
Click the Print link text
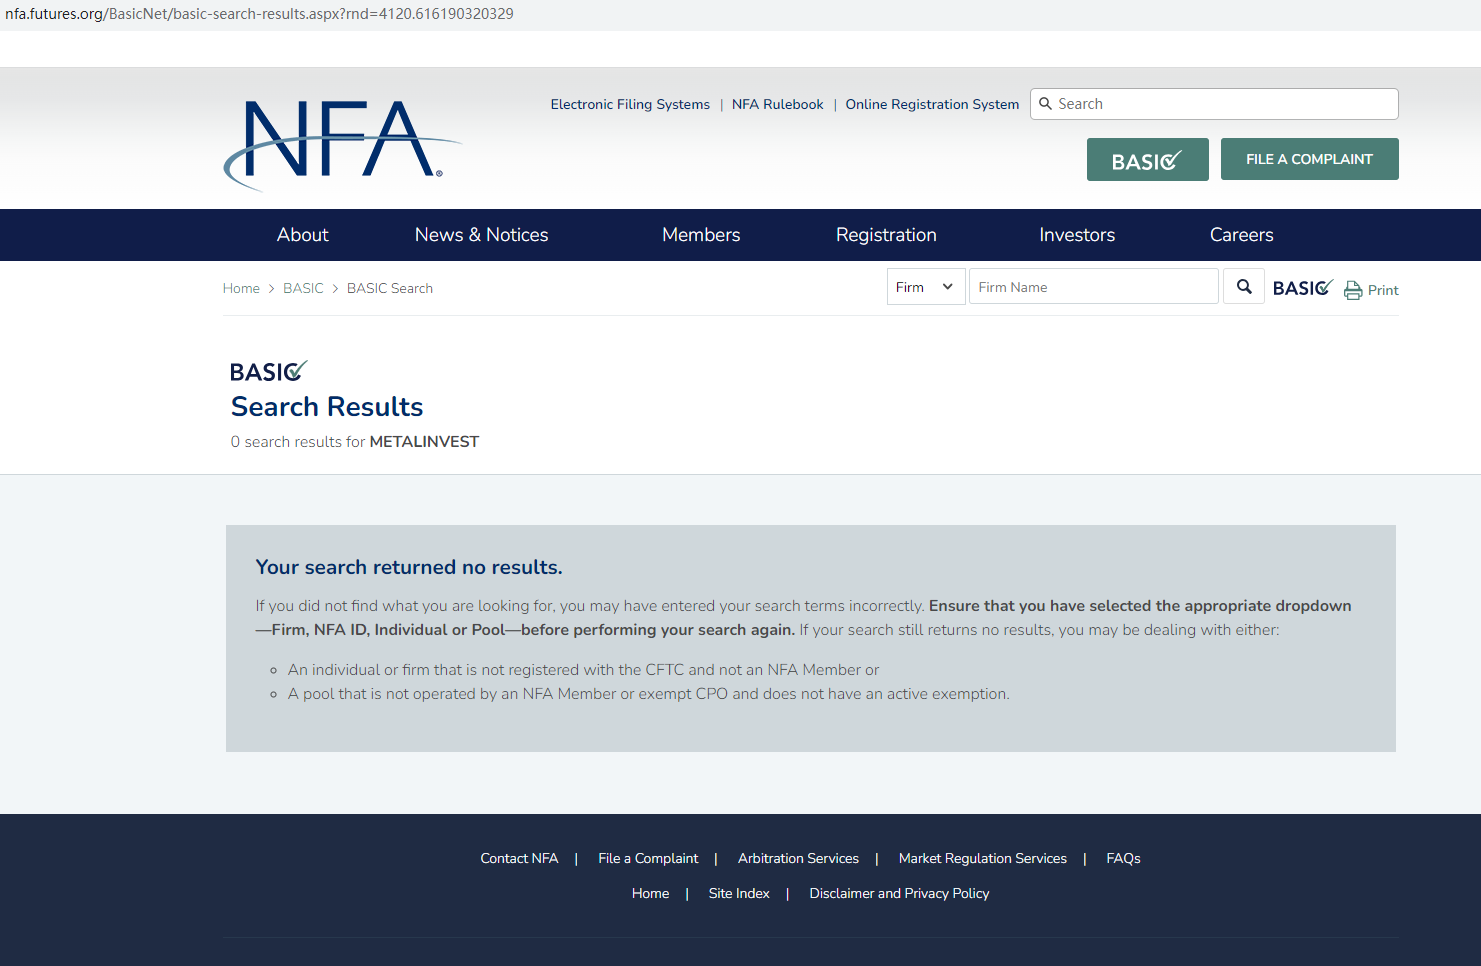click(1383, 290)
